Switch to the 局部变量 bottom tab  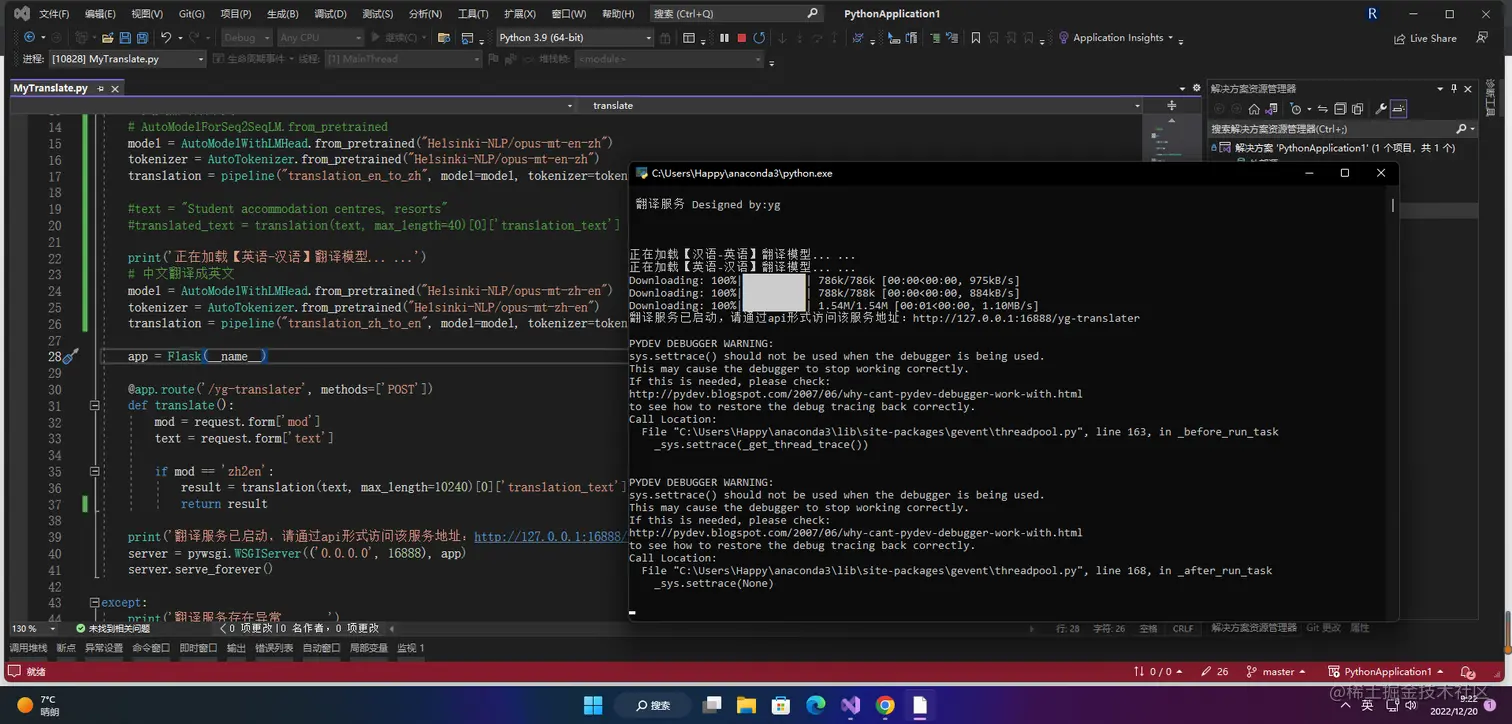[369, 648]
